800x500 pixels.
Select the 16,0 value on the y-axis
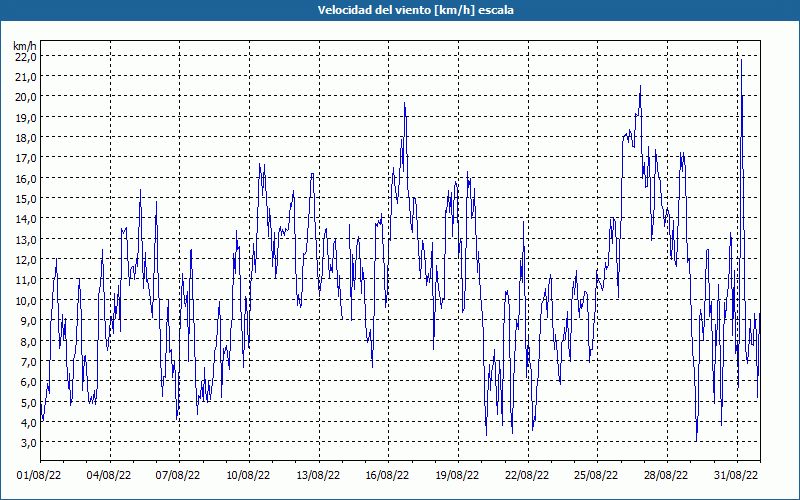(x=26, y=179)
